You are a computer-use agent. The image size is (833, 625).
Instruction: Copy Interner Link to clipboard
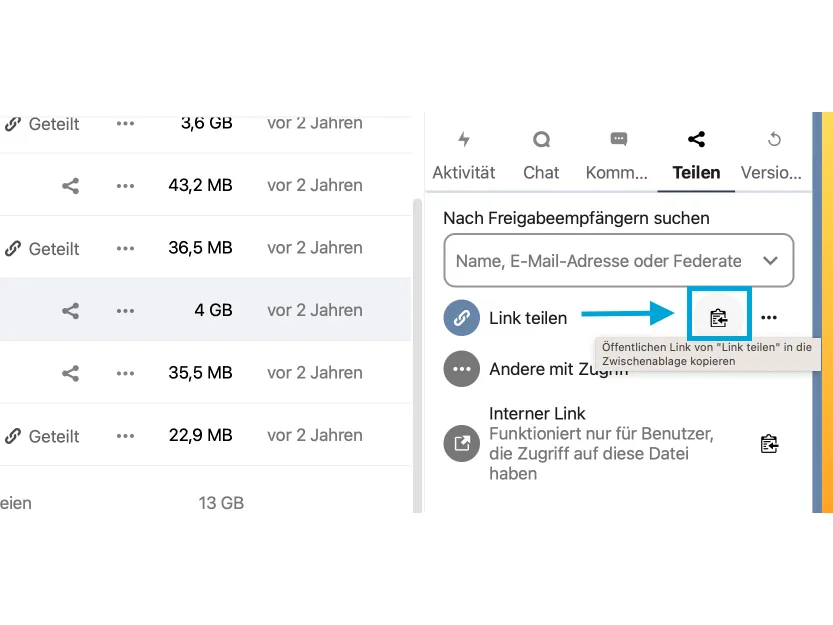769,443
